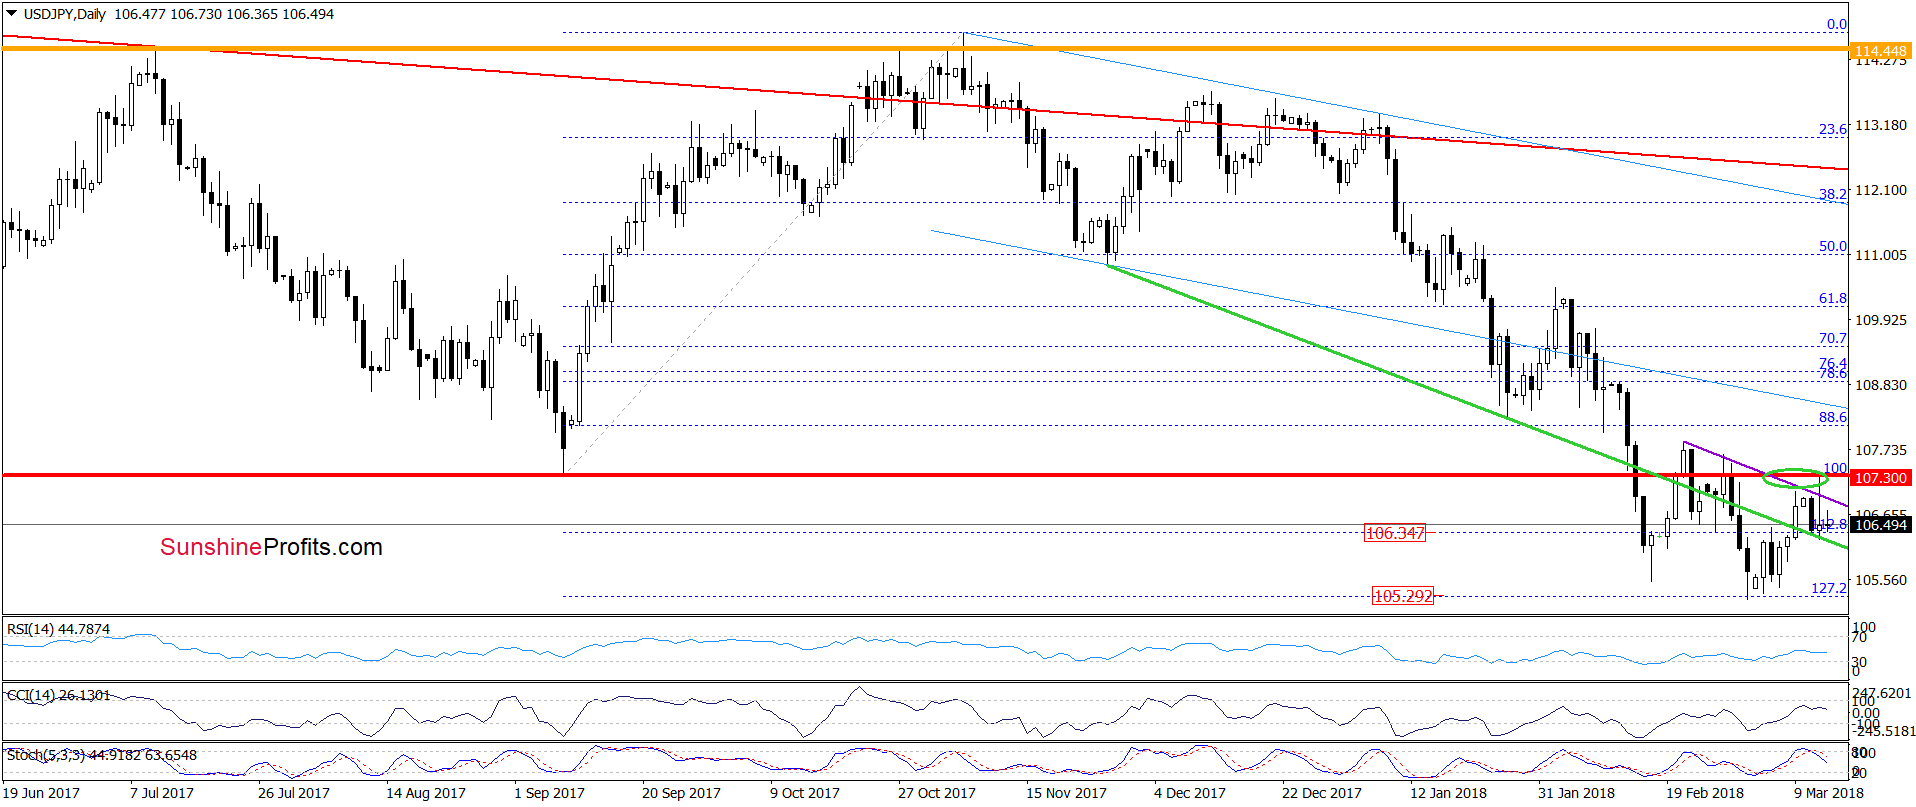
Task: Click the 0.0 Fibonacci level label
Action: [1837, 24]
